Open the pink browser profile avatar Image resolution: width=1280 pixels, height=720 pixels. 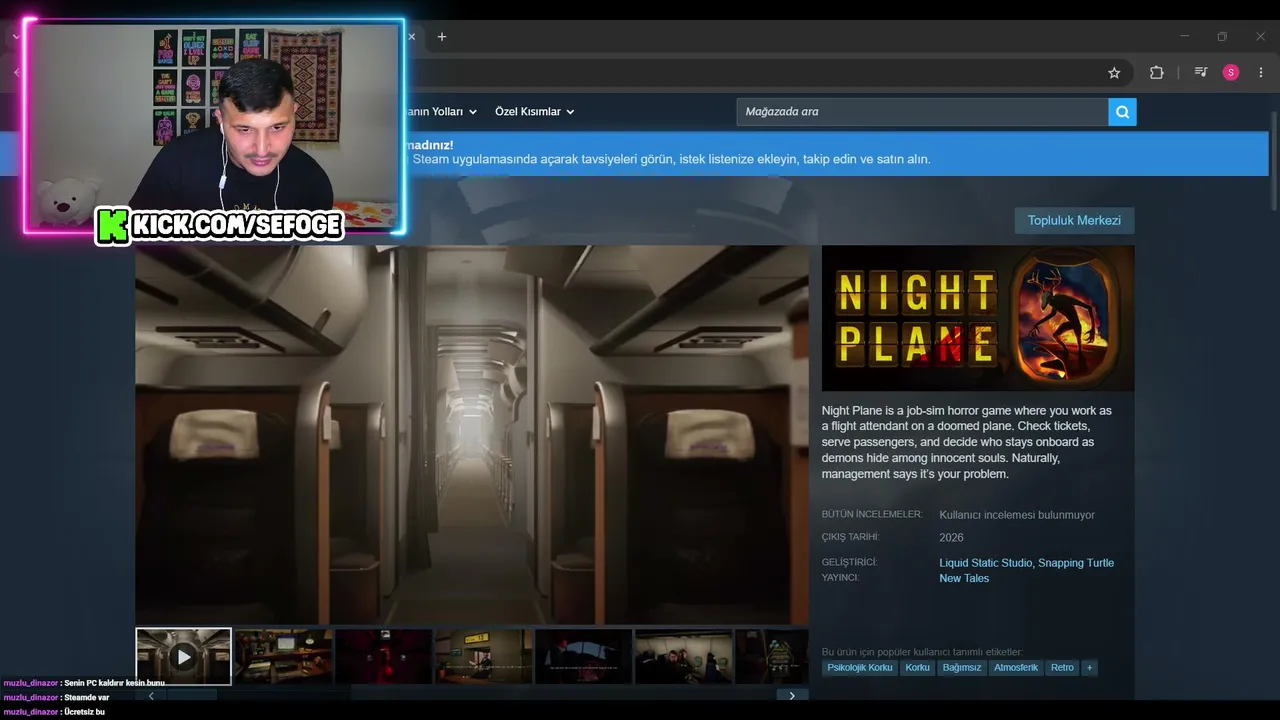(1231, 73)
